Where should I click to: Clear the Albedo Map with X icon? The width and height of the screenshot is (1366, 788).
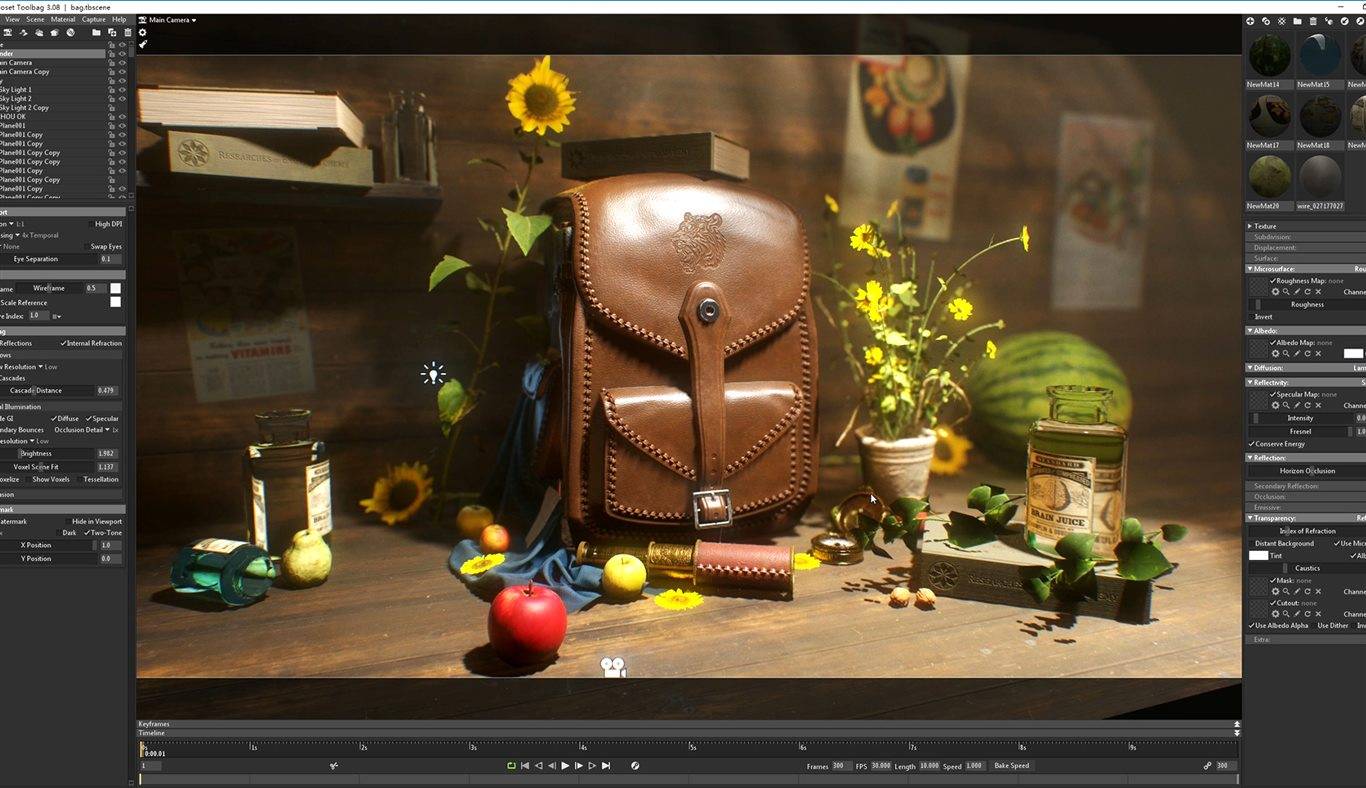point(1318,353)
